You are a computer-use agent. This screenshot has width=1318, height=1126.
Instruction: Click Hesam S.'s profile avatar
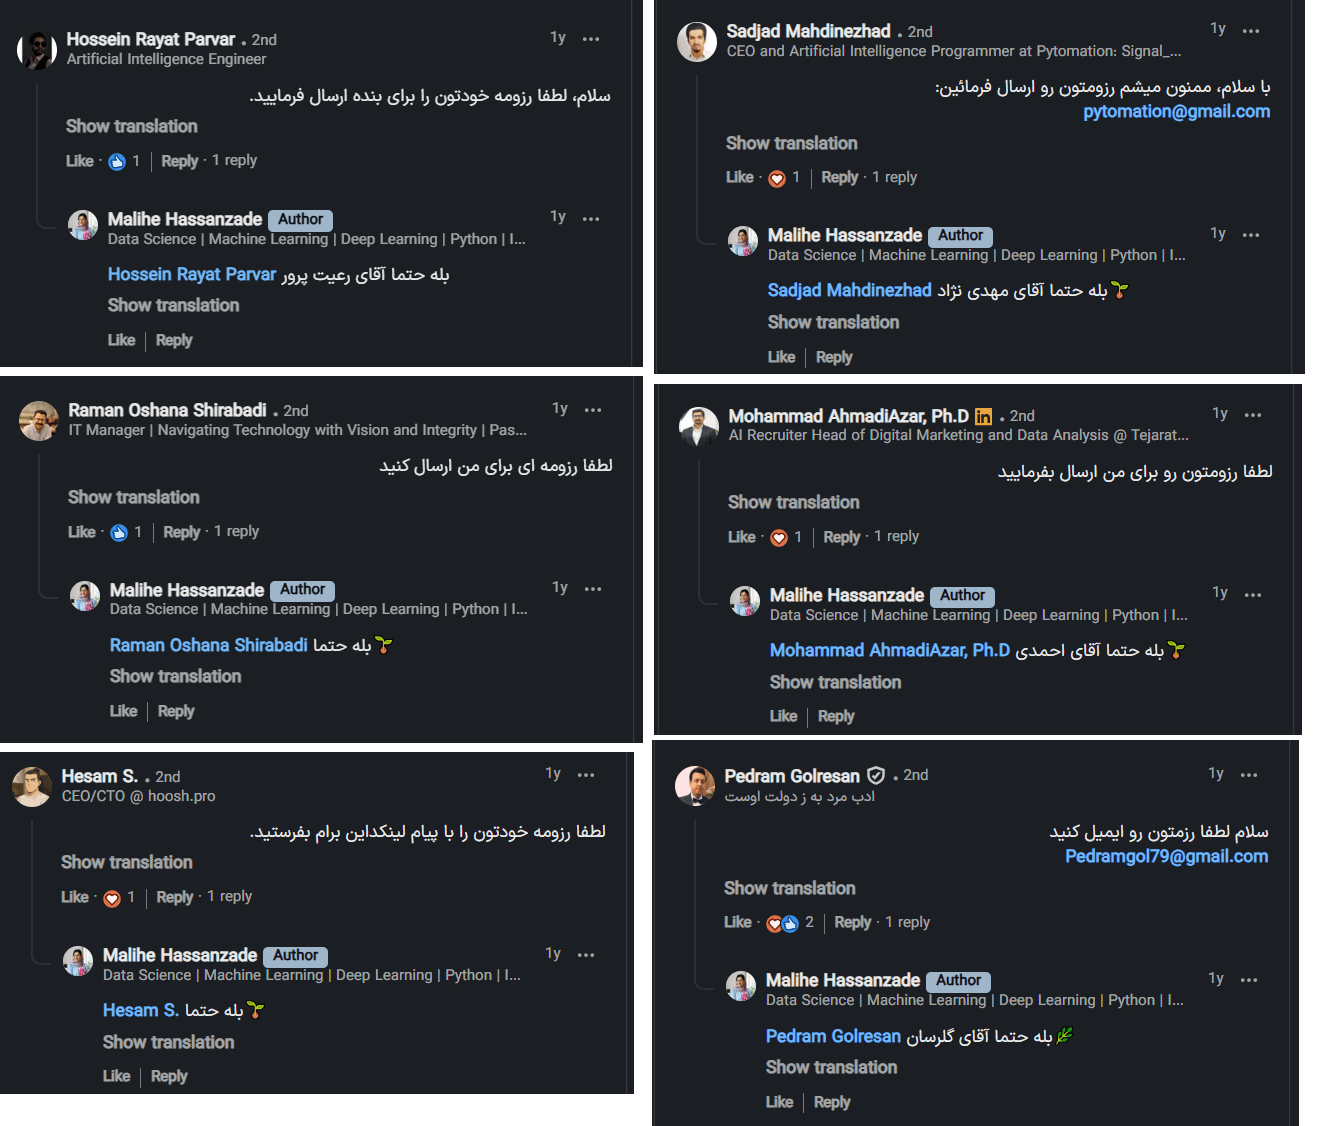coord(32,787)
